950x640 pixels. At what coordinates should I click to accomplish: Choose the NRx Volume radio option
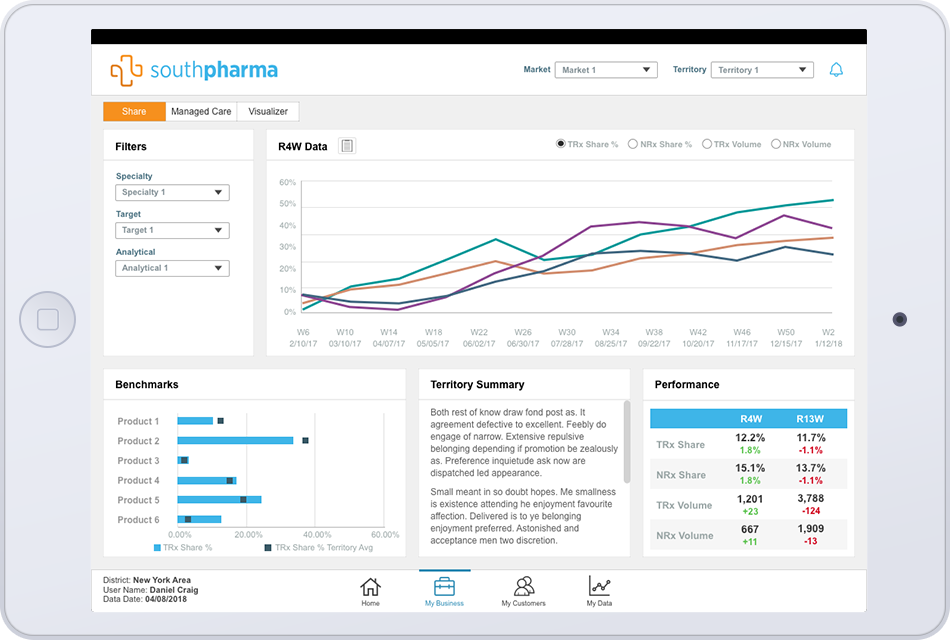pos(776,145)
